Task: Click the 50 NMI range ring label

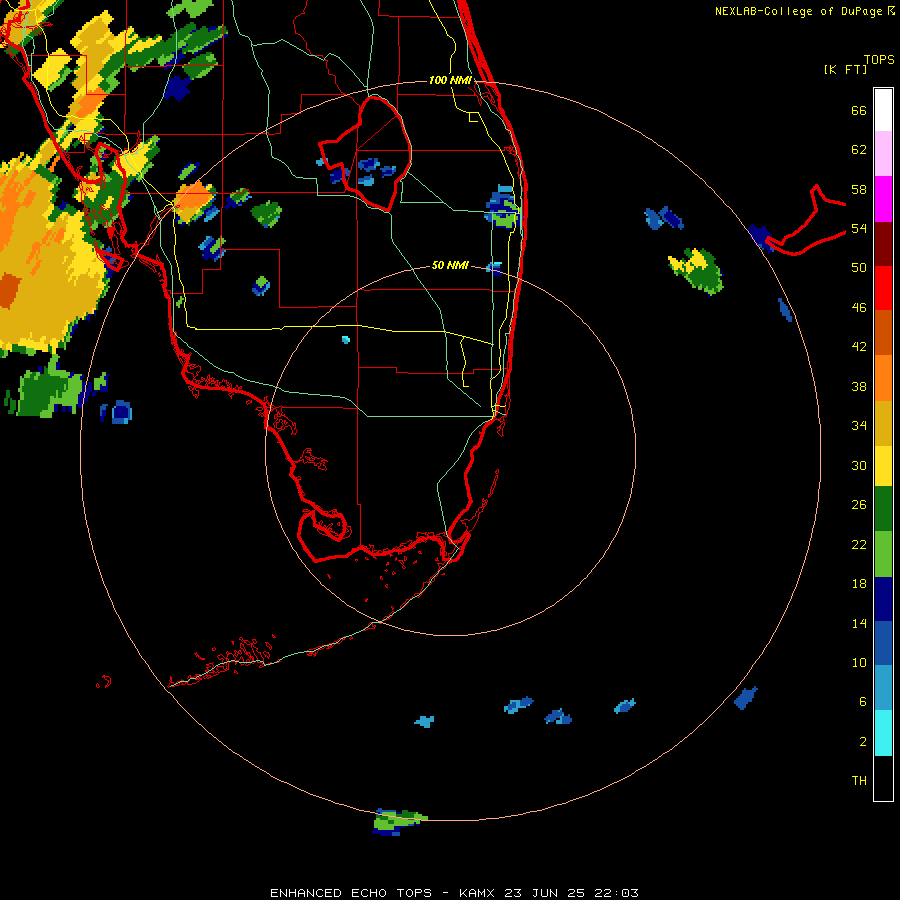Action: [x=450, y=265]
